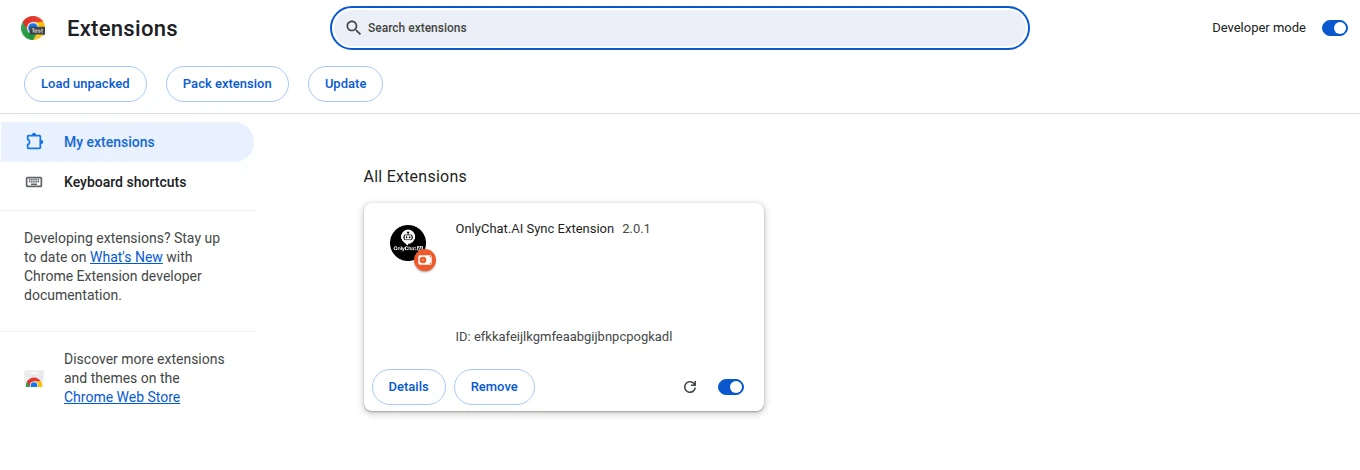1360x470 pixels.
Task: Focus the Search extensions field
Action: [680, 28]
